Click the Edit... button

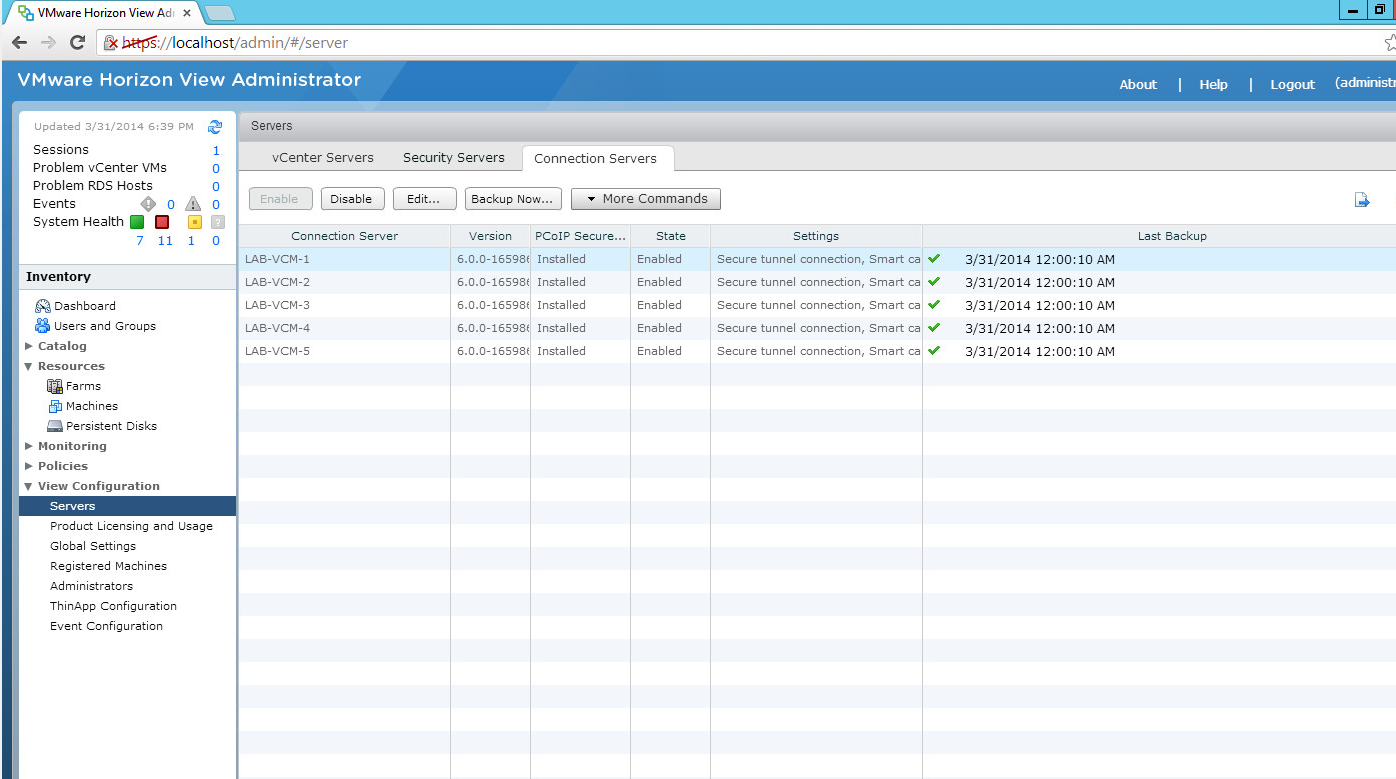[424, 199]
